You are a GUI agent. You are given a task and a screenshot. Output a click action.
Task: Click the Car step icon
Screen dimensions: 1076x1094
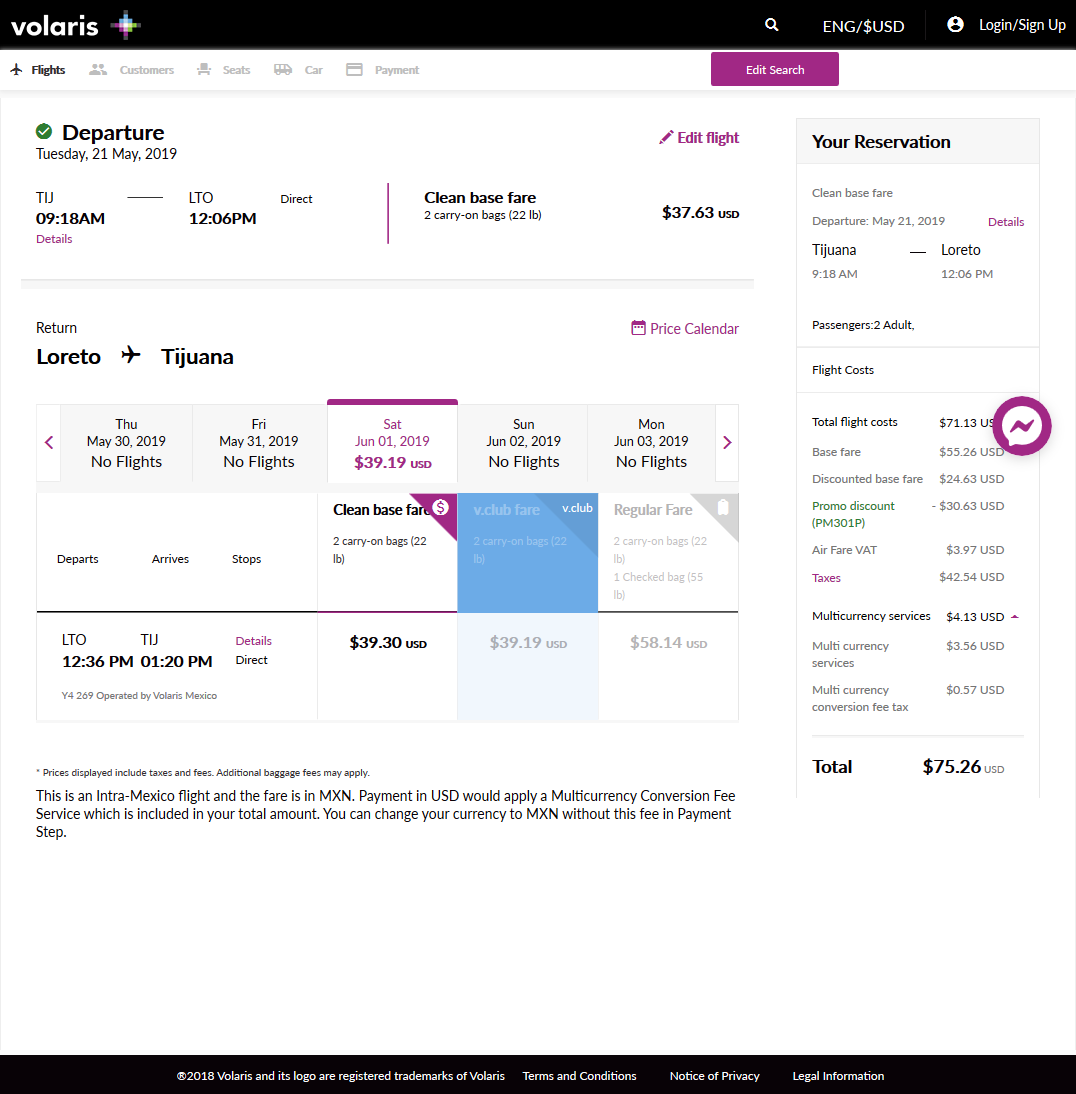point(283,70)
